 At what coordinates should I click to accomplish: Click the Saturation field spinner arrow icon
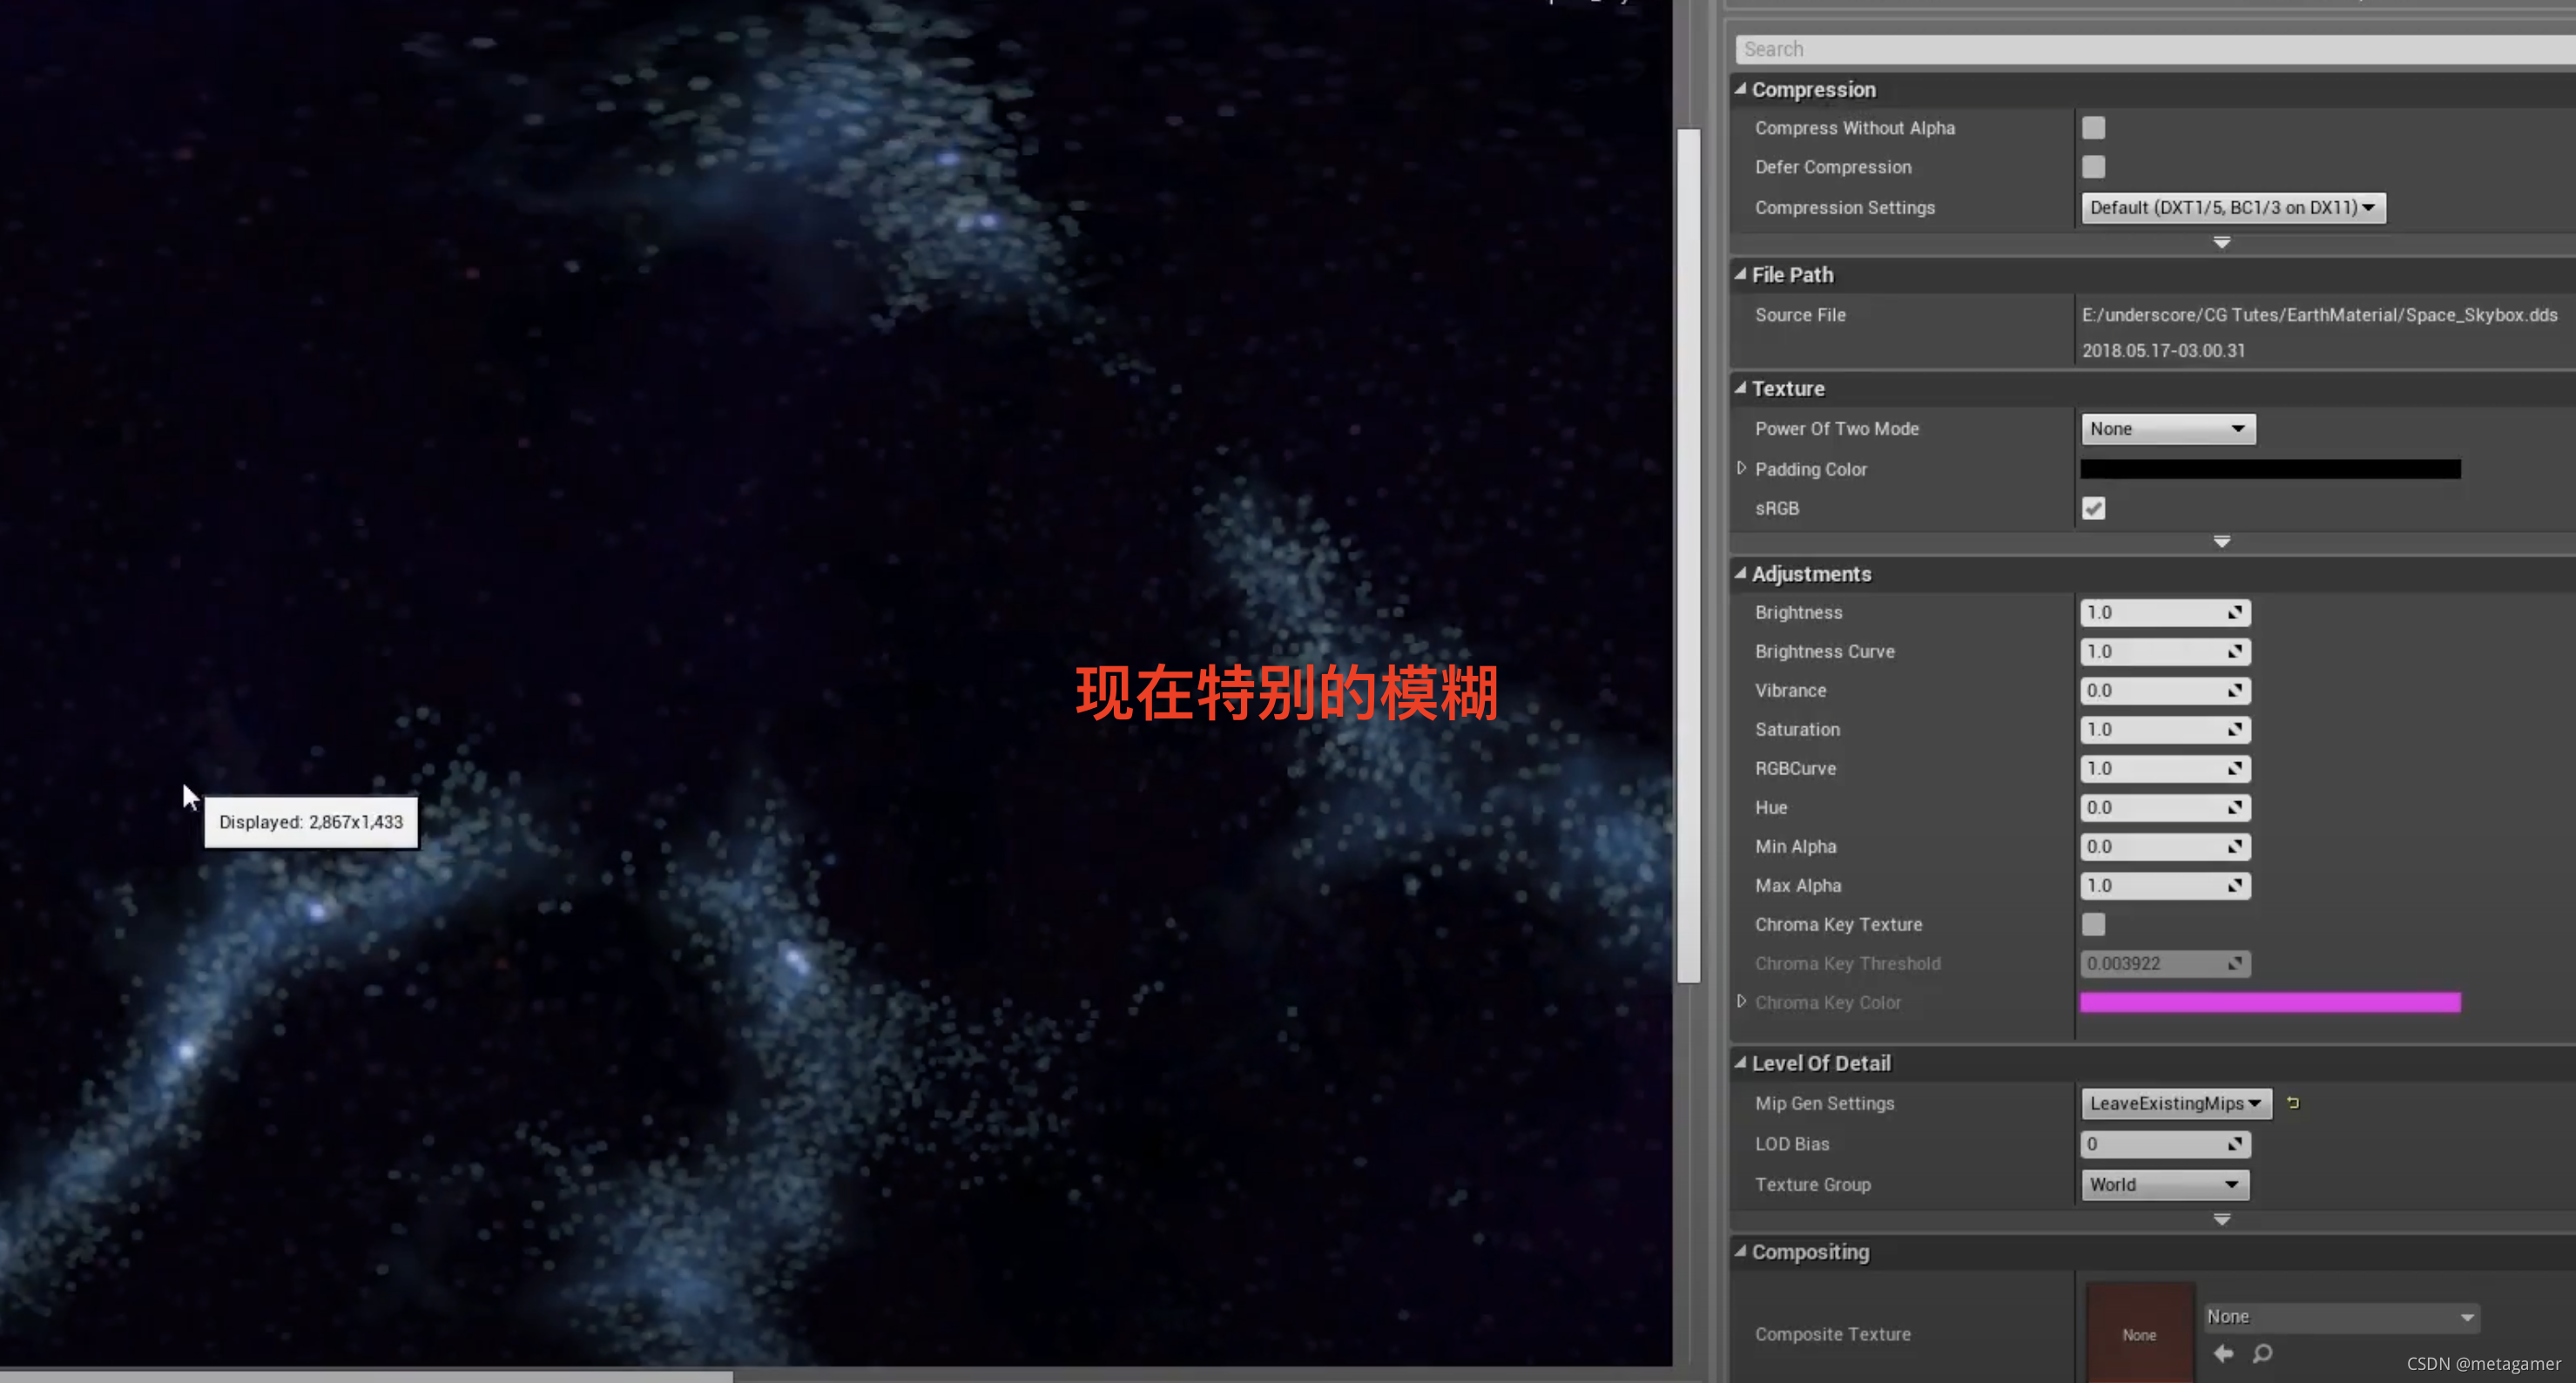(x=2234, y=729)
